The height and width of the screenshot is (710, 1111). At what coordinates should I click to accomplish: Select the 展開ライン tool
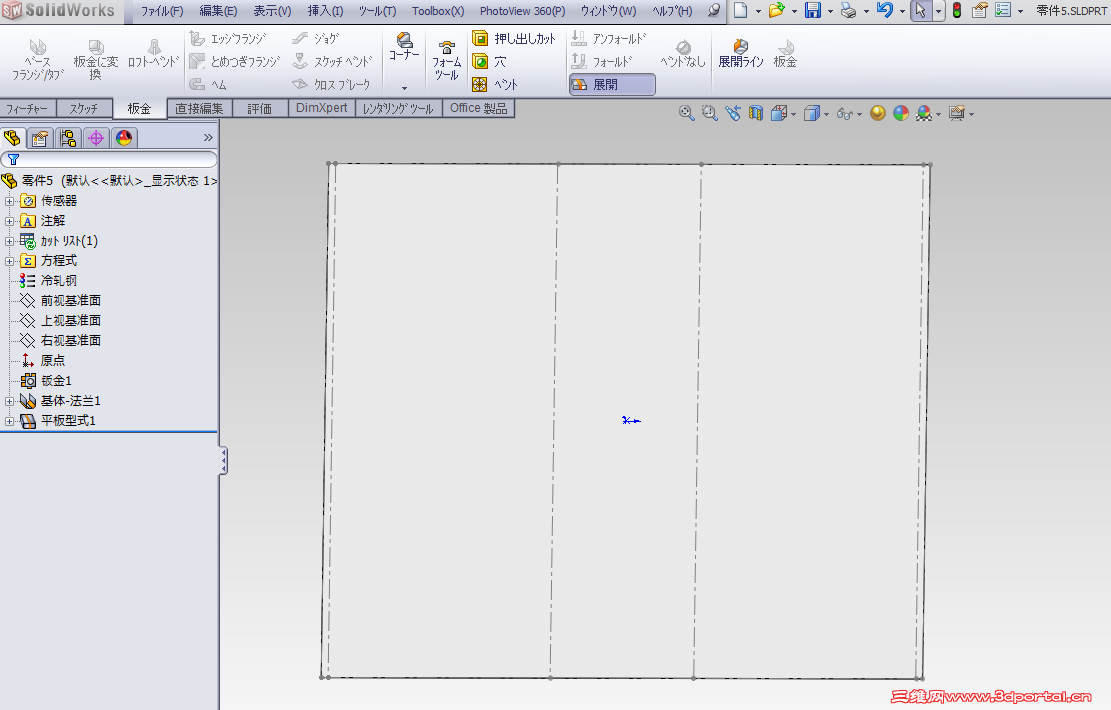click(740, 53)
